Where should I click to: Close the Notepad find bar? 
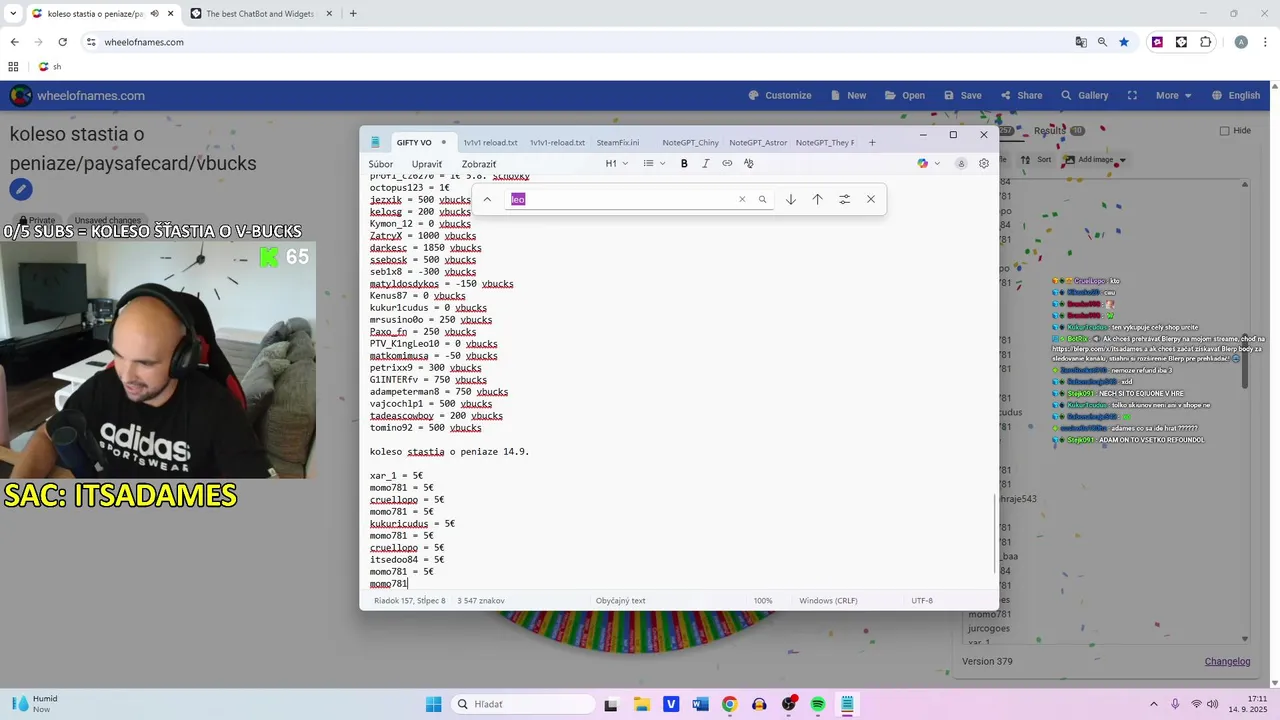coord(871,199)
